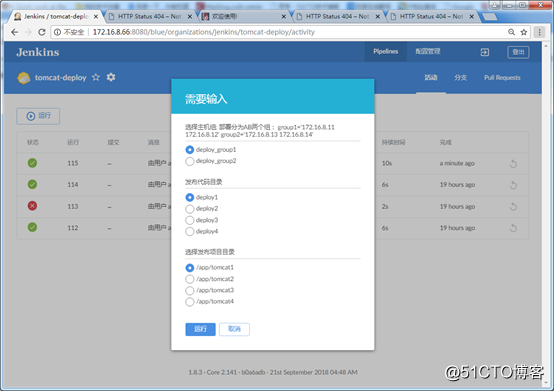Viewport: 554px width, 391px height.
Task: Click the blue run button in dialog
Action: tap(200, 329)
